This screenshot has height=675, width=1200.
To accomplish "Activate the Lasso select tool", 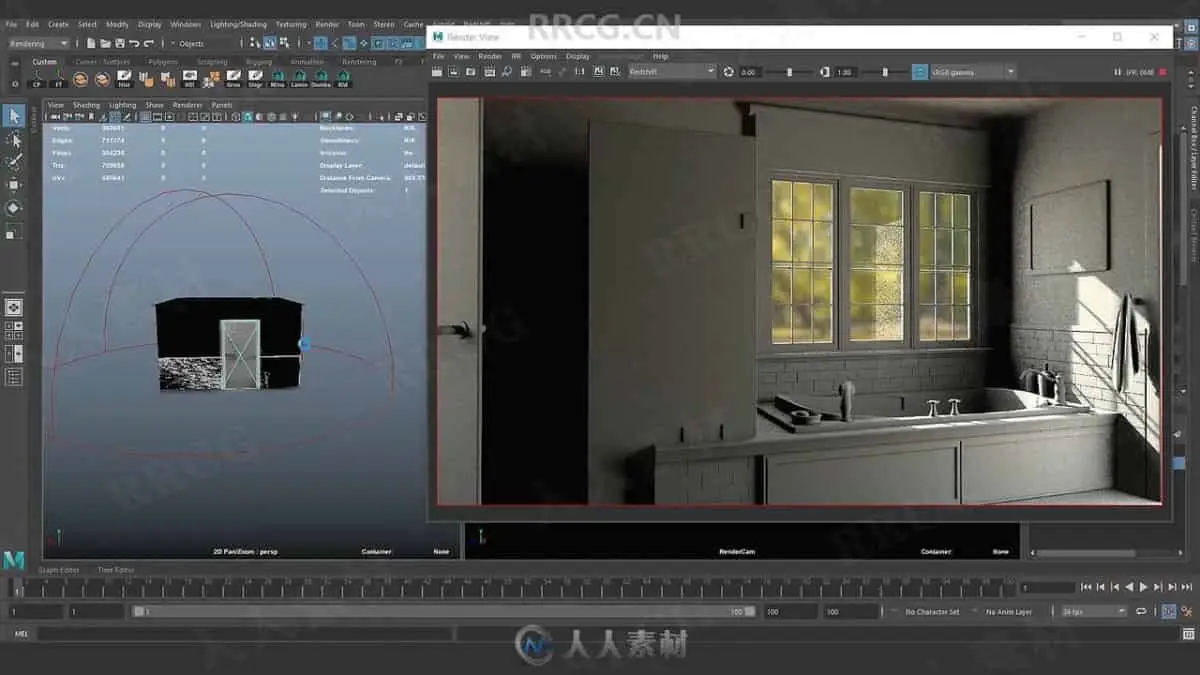I will [x=14, y=139].
